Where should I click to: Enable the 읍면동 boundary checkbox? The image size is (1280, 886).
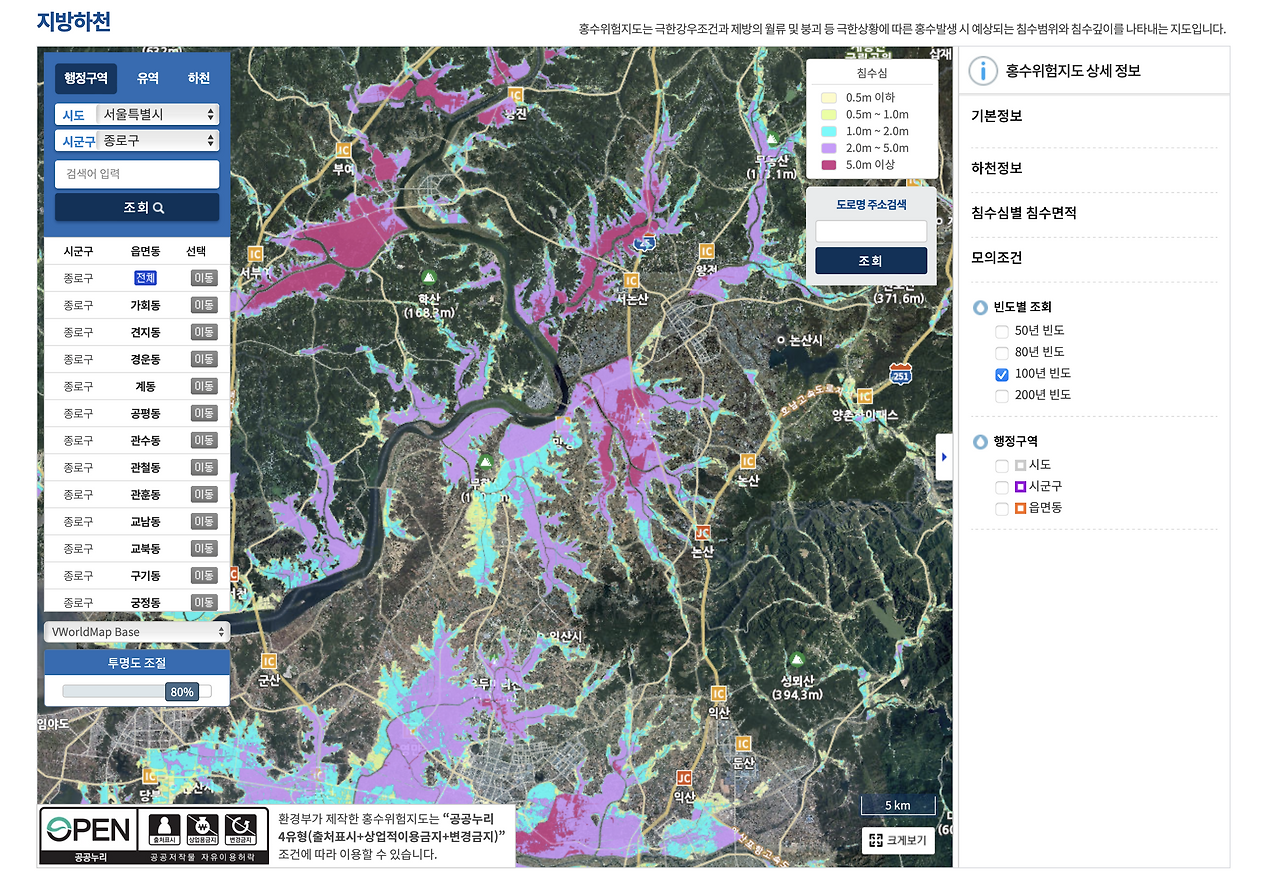1001,507
